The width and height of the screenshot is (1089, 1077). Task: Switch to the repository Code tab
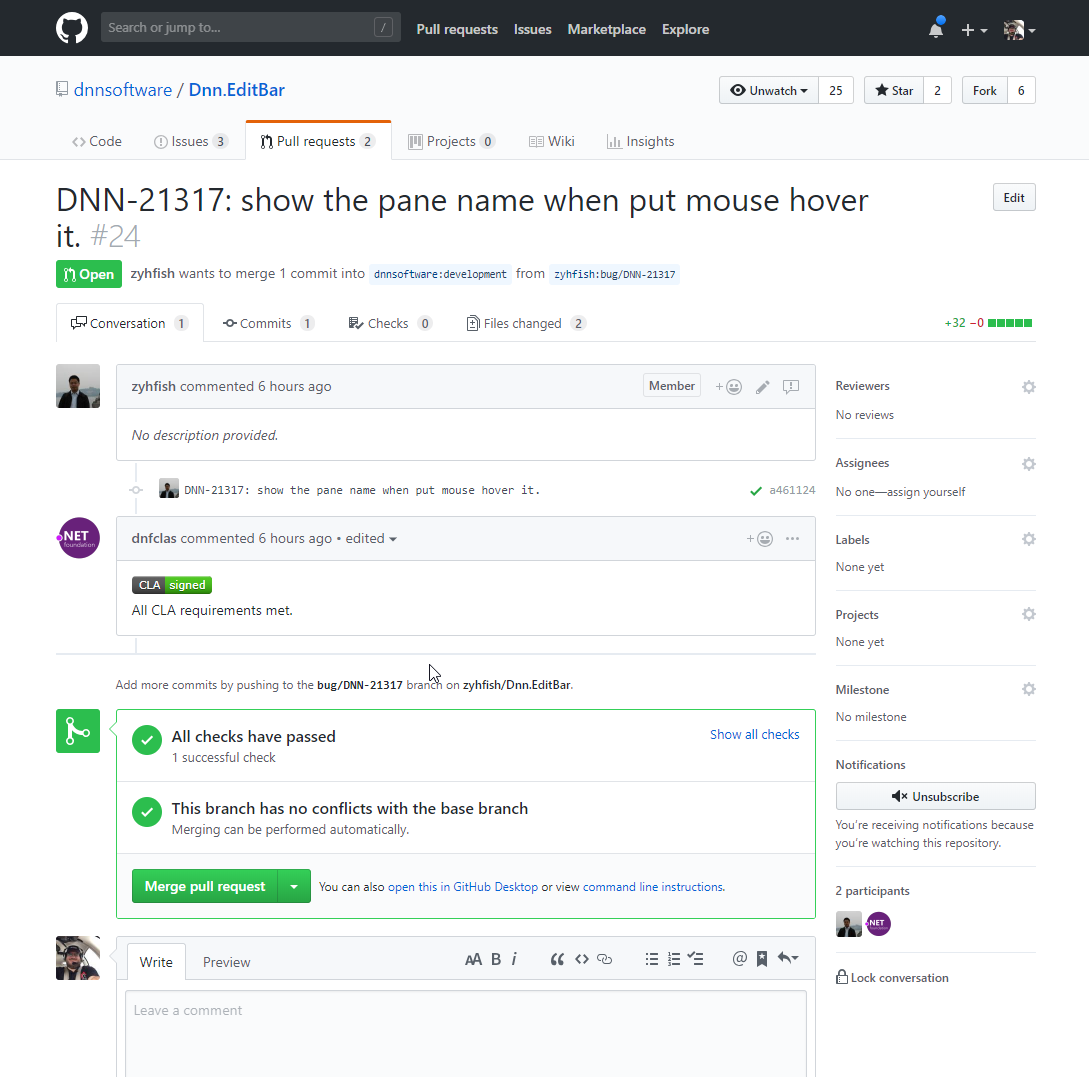coord(97,141)
